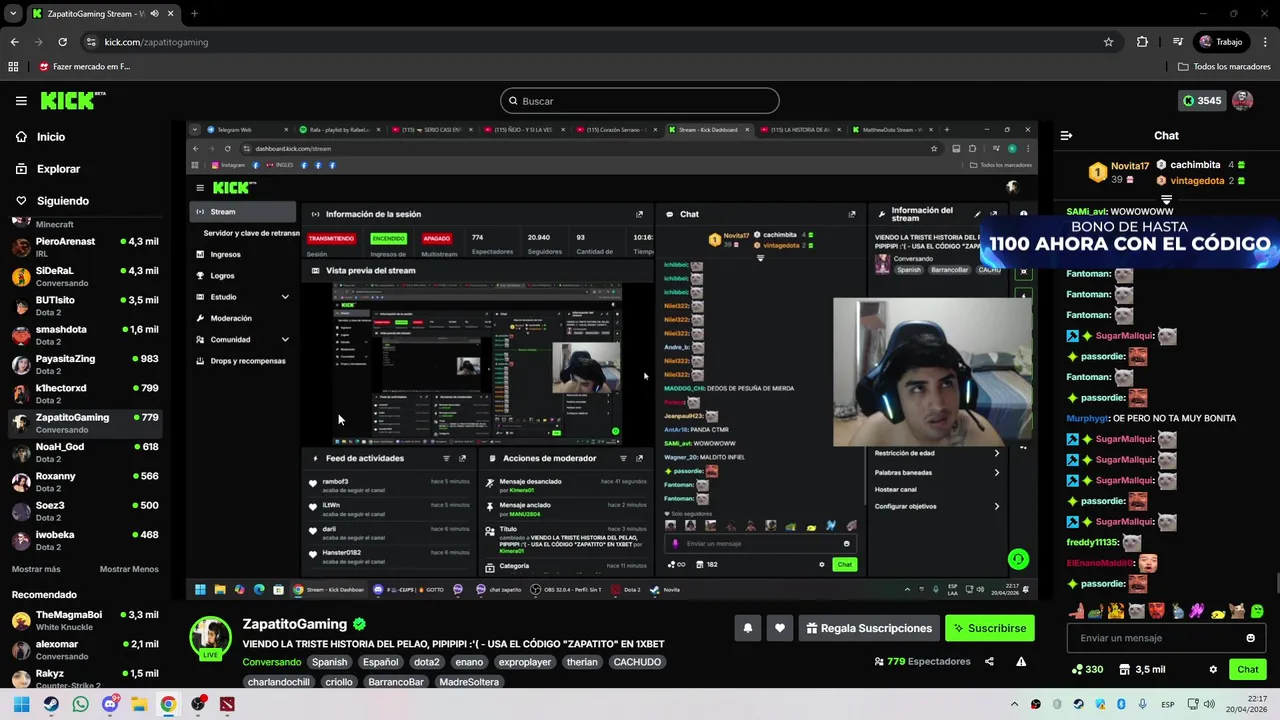
Task: Click the green Chat send button
Action: (x=1248, y=670)
